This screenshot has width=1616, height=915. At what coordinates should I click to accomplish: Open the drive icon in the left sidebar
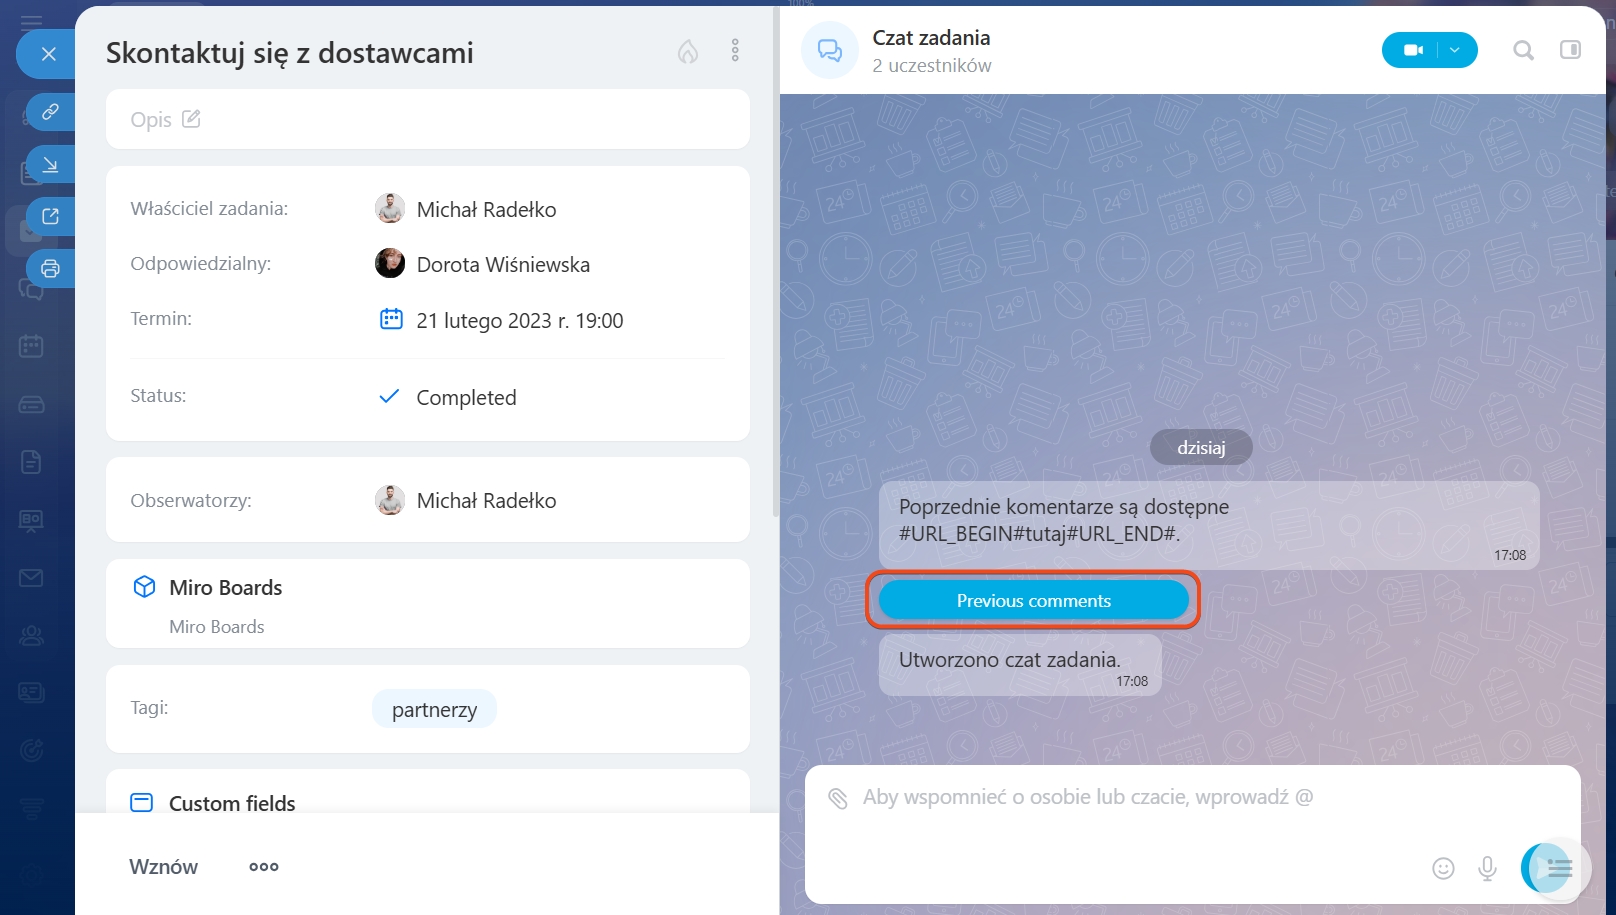pyautogui.click(x=31, y=404)
